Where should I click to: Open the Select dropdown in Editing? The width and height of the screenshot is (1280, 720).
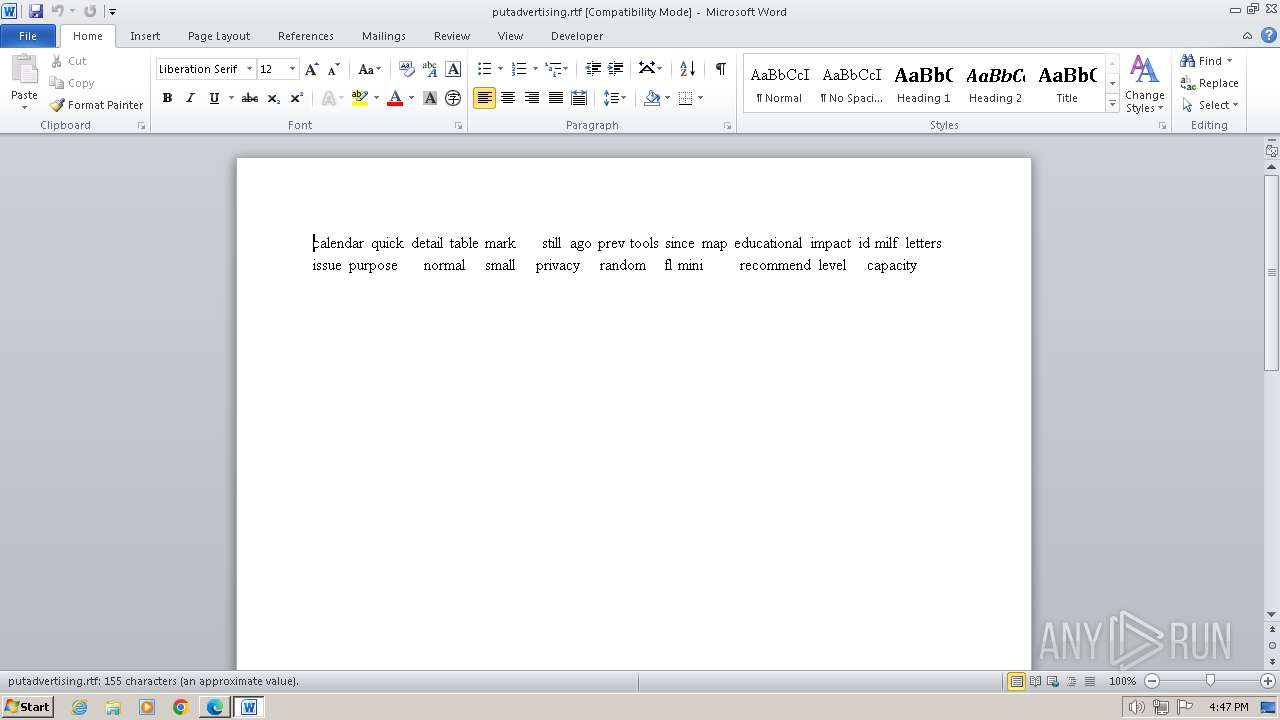tap(1210, 105)
